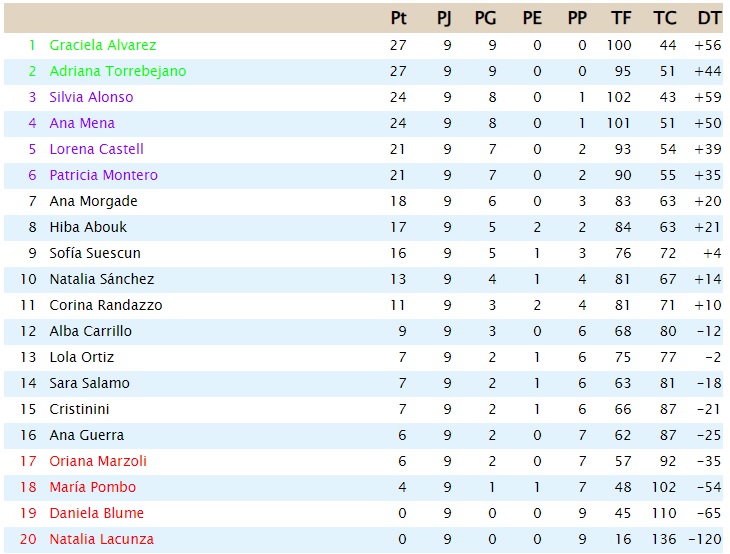
Task: Click Natalia Sánchez in tenth position
Action: 101,279
